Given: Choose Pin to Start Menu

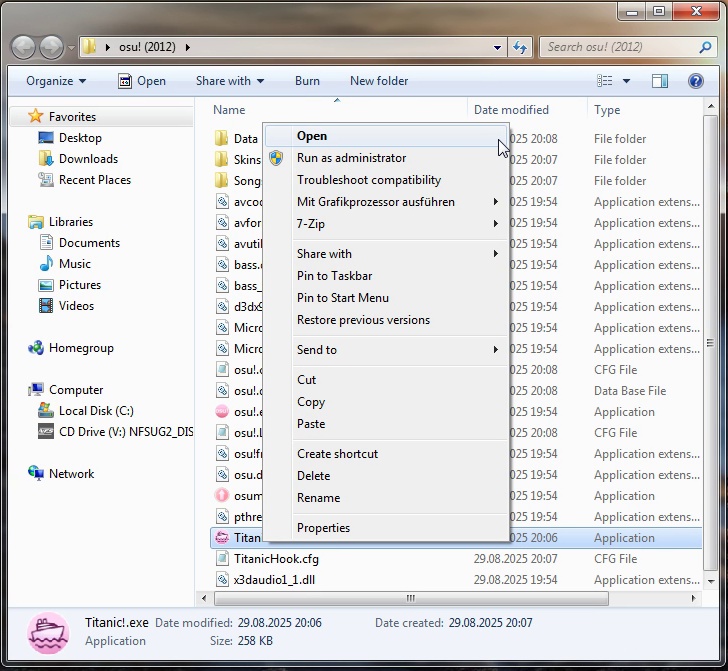Looking at the screenshot, I should [386, 298].
